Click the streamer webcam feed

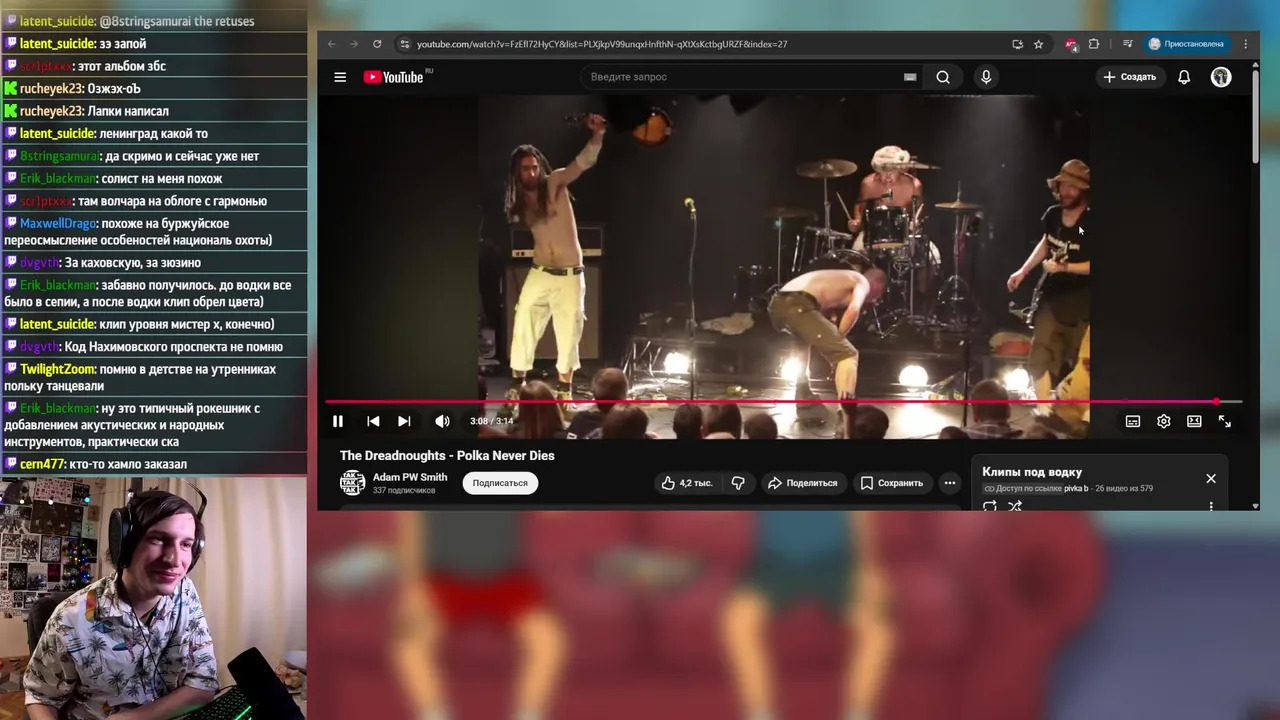click(153, 598)
